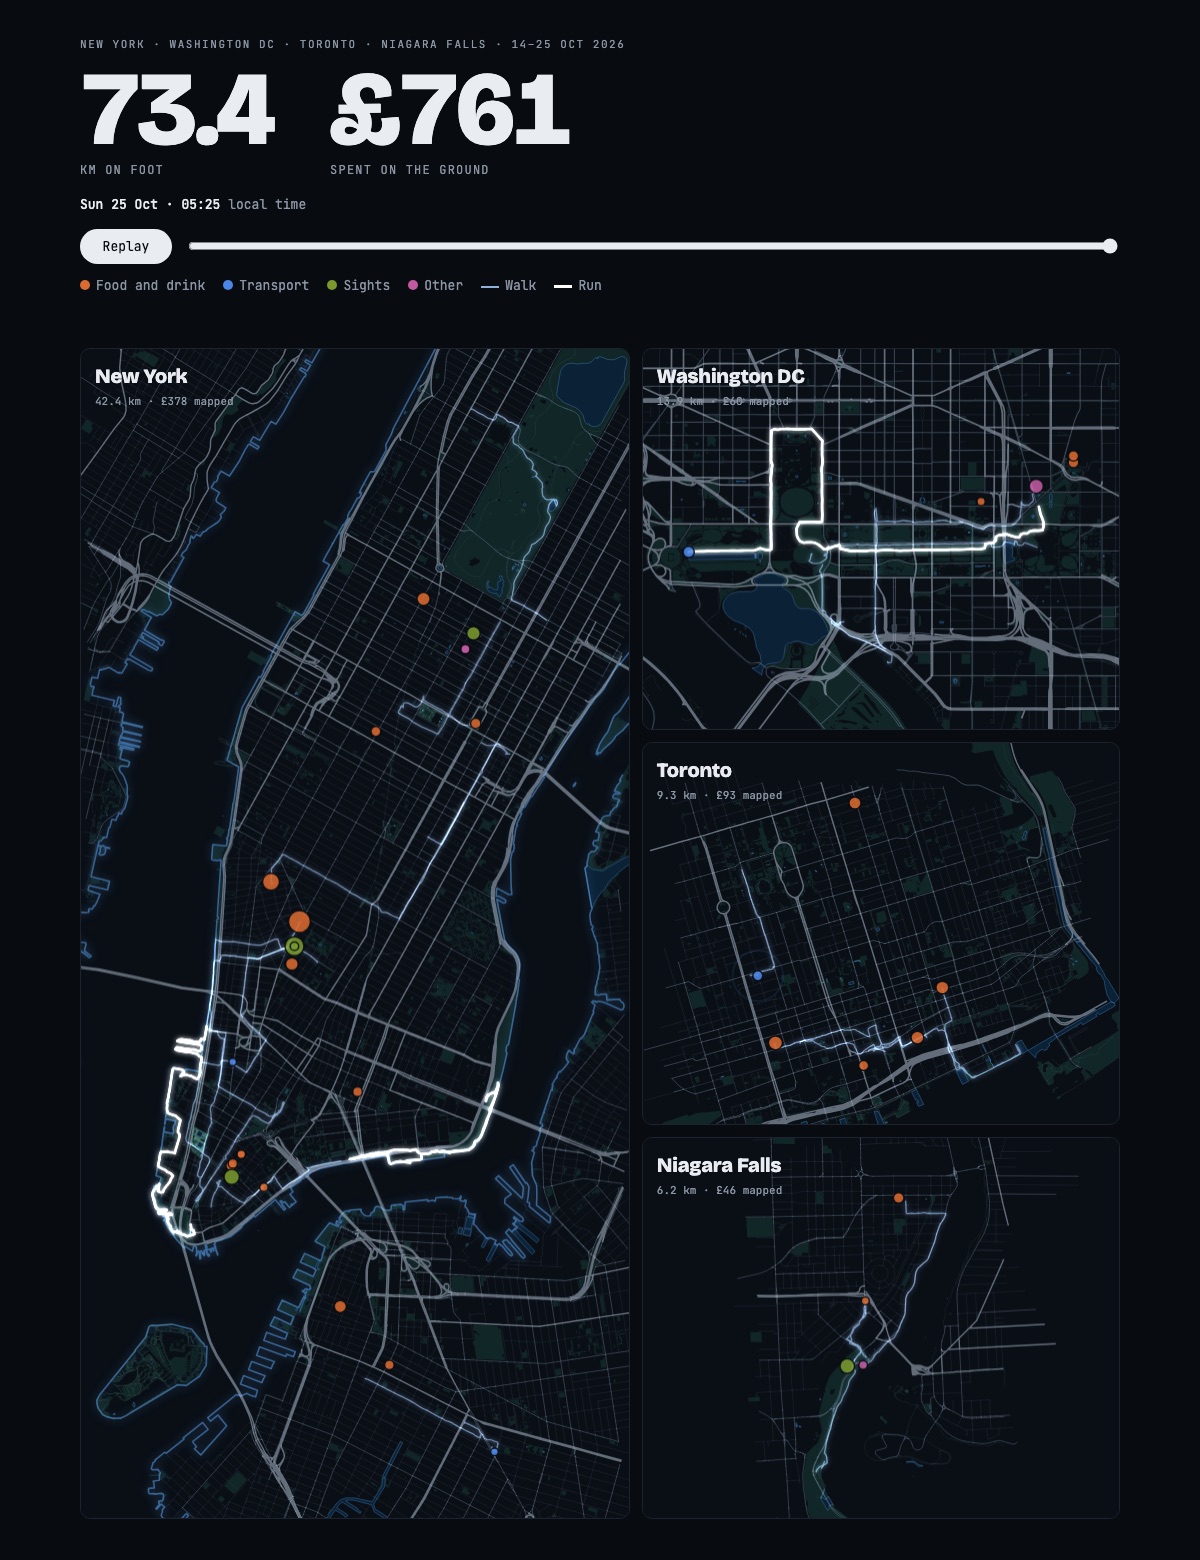Click the 'Sun 25 Oct · 05:25 local time' label

tap(193, 204)
